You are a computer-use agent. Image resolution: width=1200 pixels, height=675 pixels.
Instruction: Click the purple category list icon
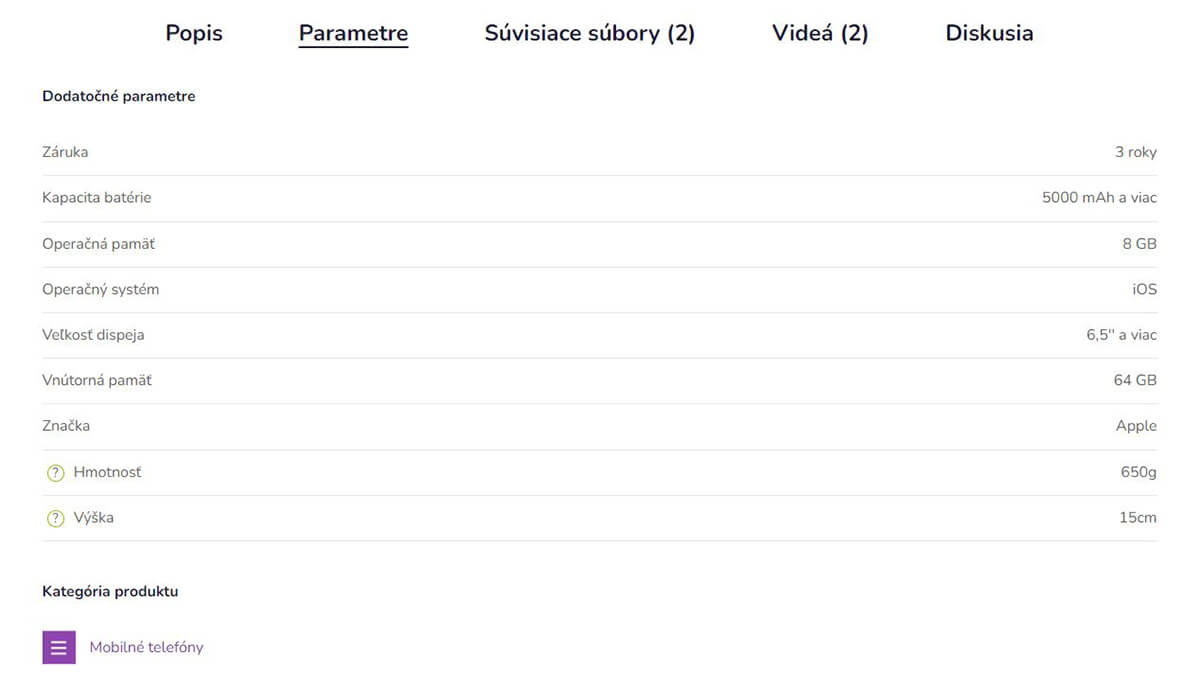(x=59, y=647)
